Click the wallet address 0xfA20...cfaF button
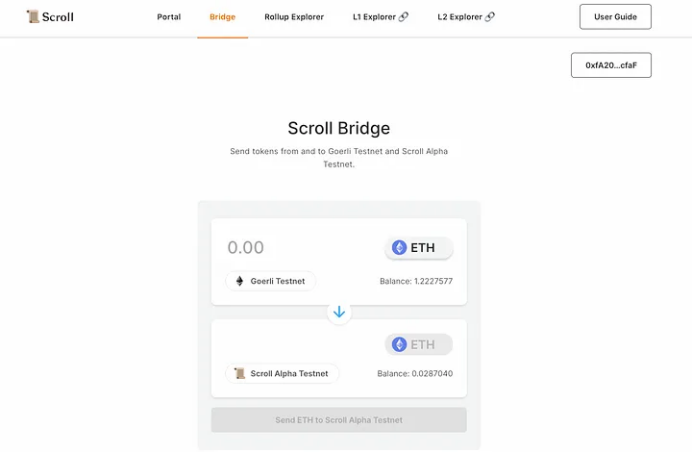The image size is (693, 452). pyautogui.click(x=611, y=65)
